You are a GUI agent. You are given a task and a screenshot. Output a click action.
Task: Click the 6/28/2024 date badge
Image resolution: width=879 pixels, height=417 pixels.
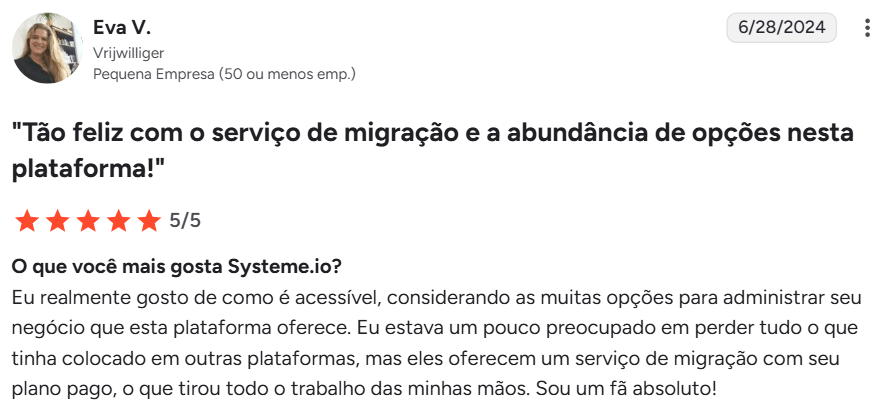(x=781, y=28)
